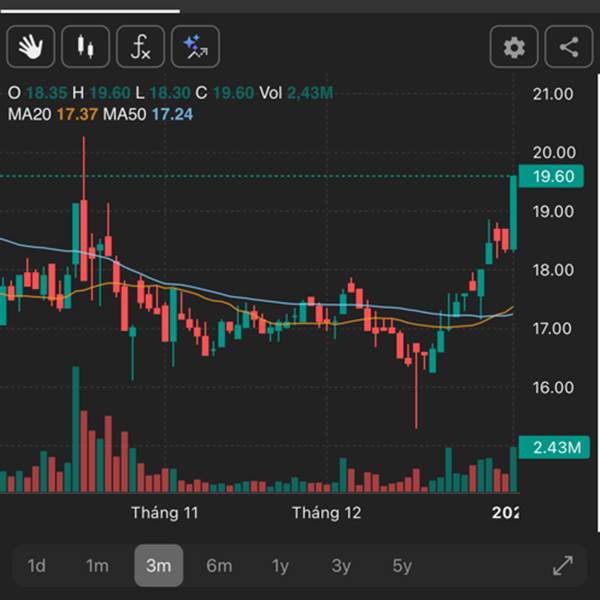Click the Tháng 11 date axis label
Image resolution: width=600 pixels, height=600 pixels.
[x=165, y=513]
